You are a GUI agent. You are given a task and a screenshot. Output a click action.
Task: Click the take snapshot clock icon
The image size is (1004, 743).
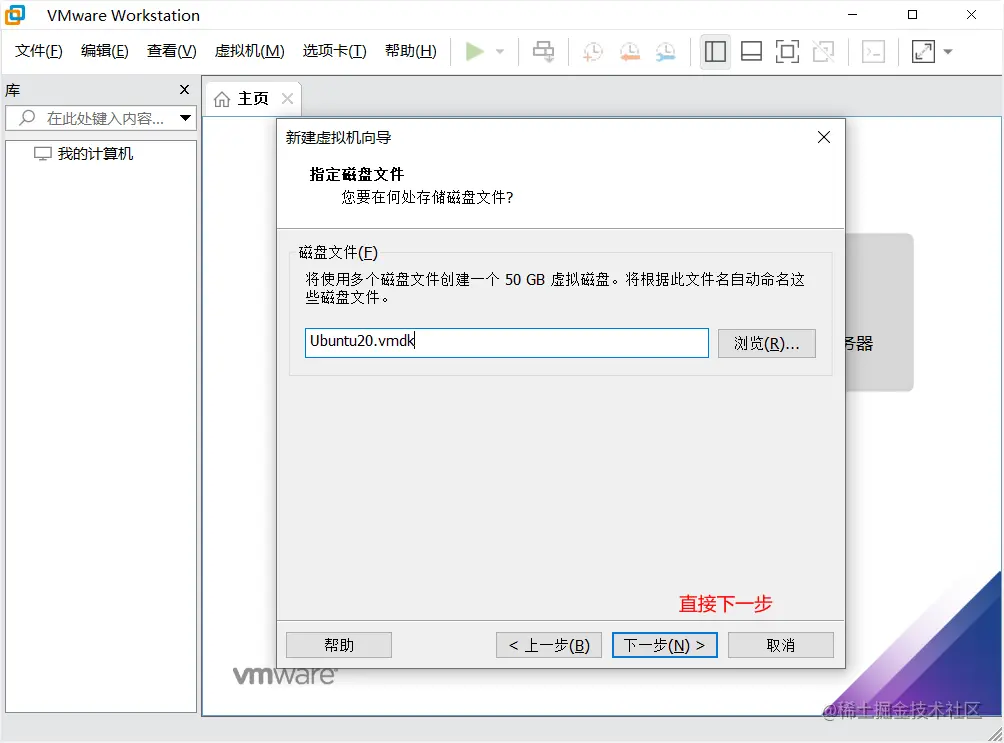(x=593, y=51)
